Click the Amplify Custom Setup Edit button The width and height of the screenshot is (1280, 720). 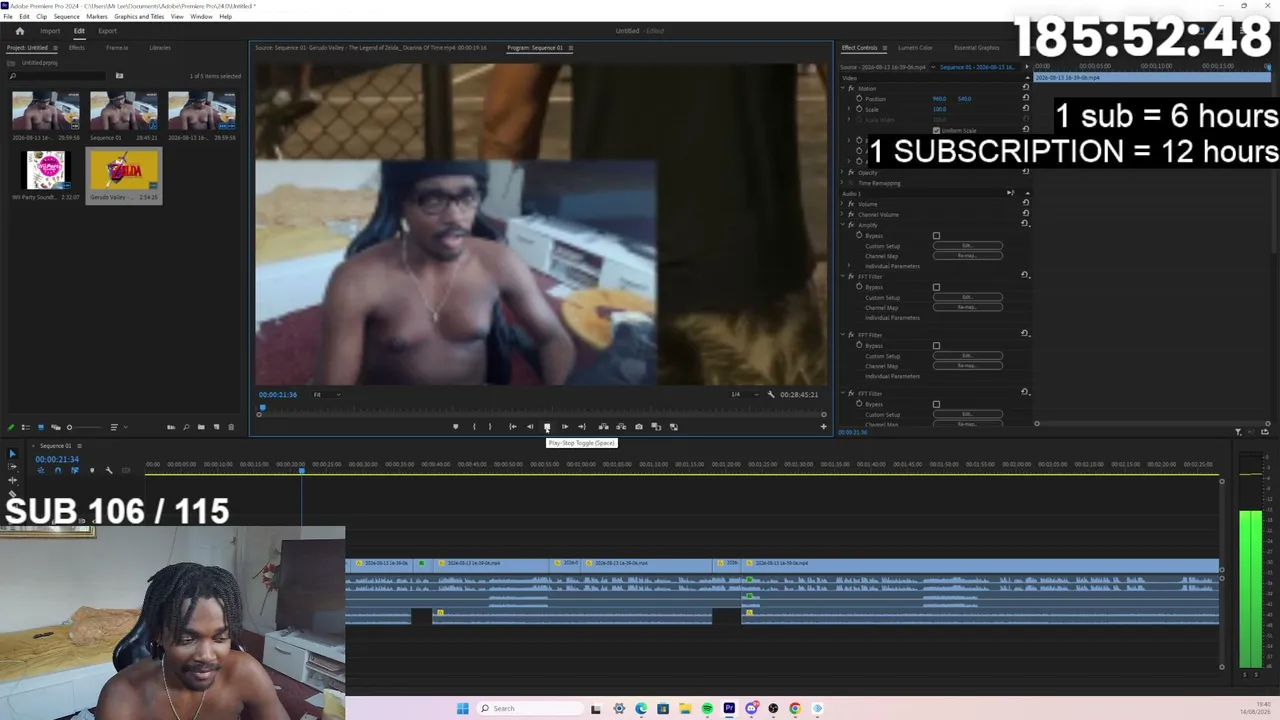coord(967,246)
